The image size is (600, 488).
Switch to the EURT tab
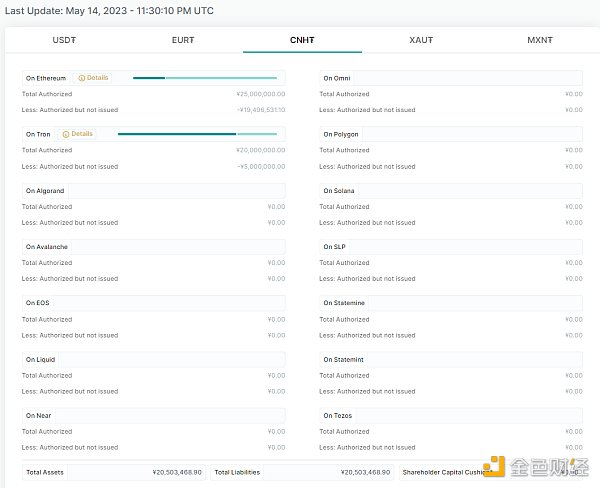(183, 40)
